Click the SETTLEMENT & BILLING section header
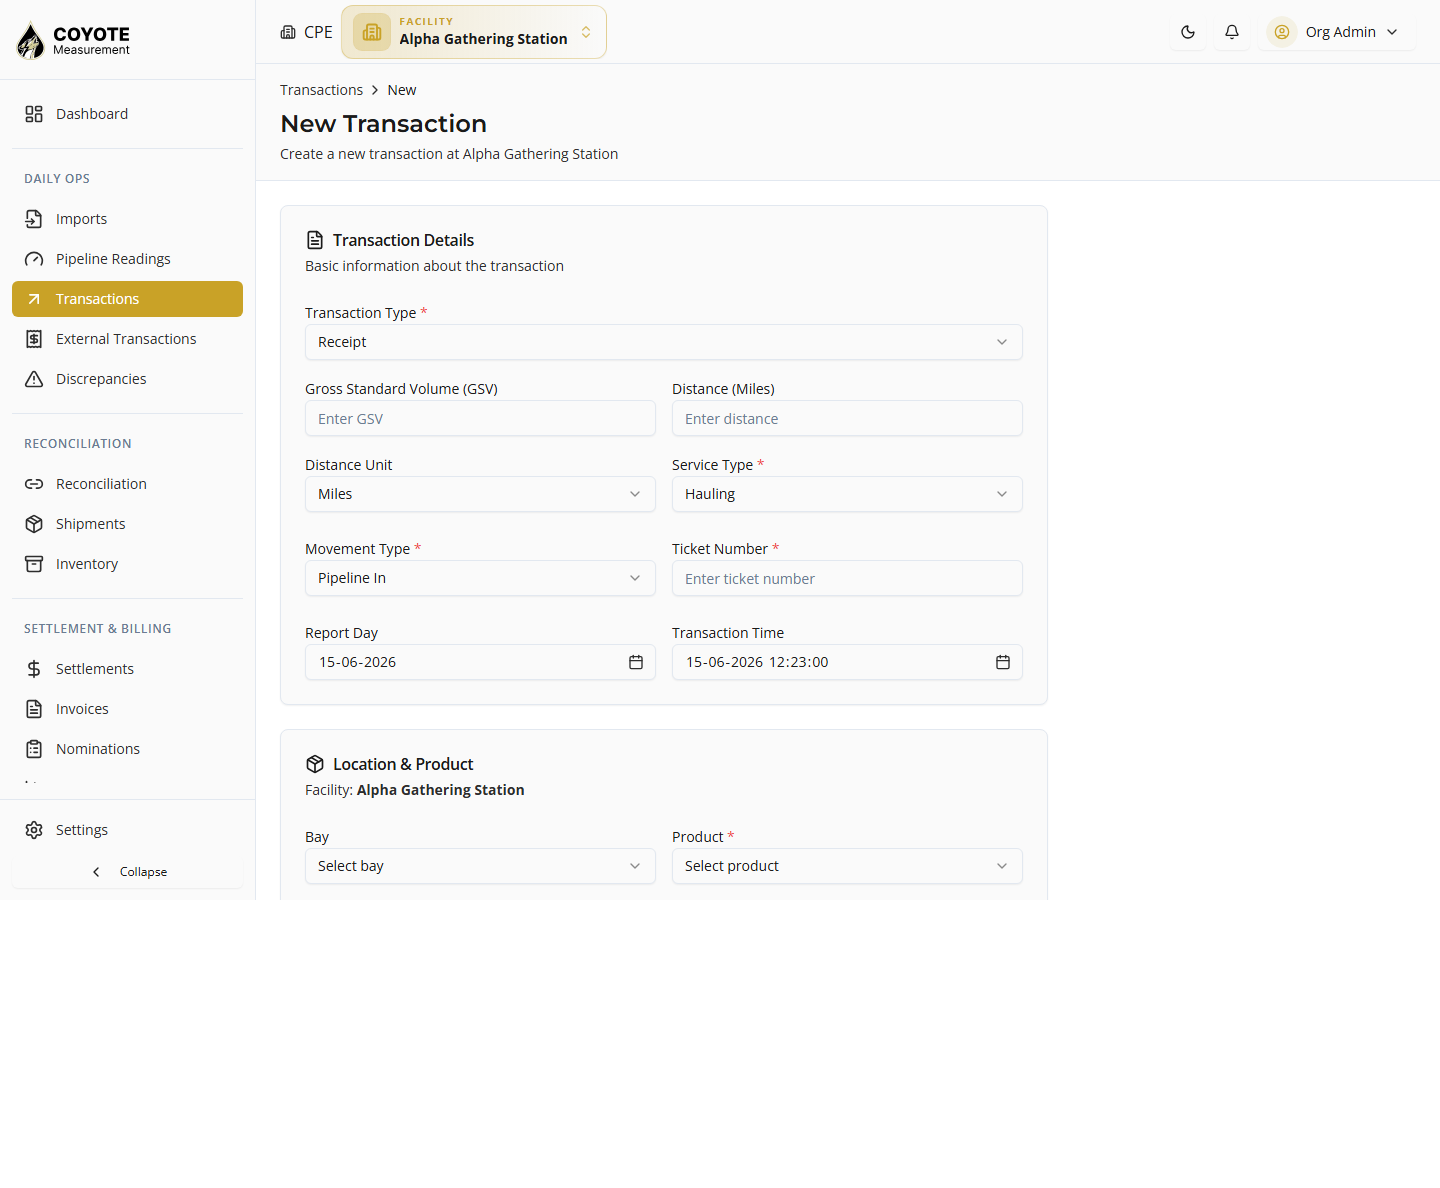1440x1188 pixels. [98, 629]
